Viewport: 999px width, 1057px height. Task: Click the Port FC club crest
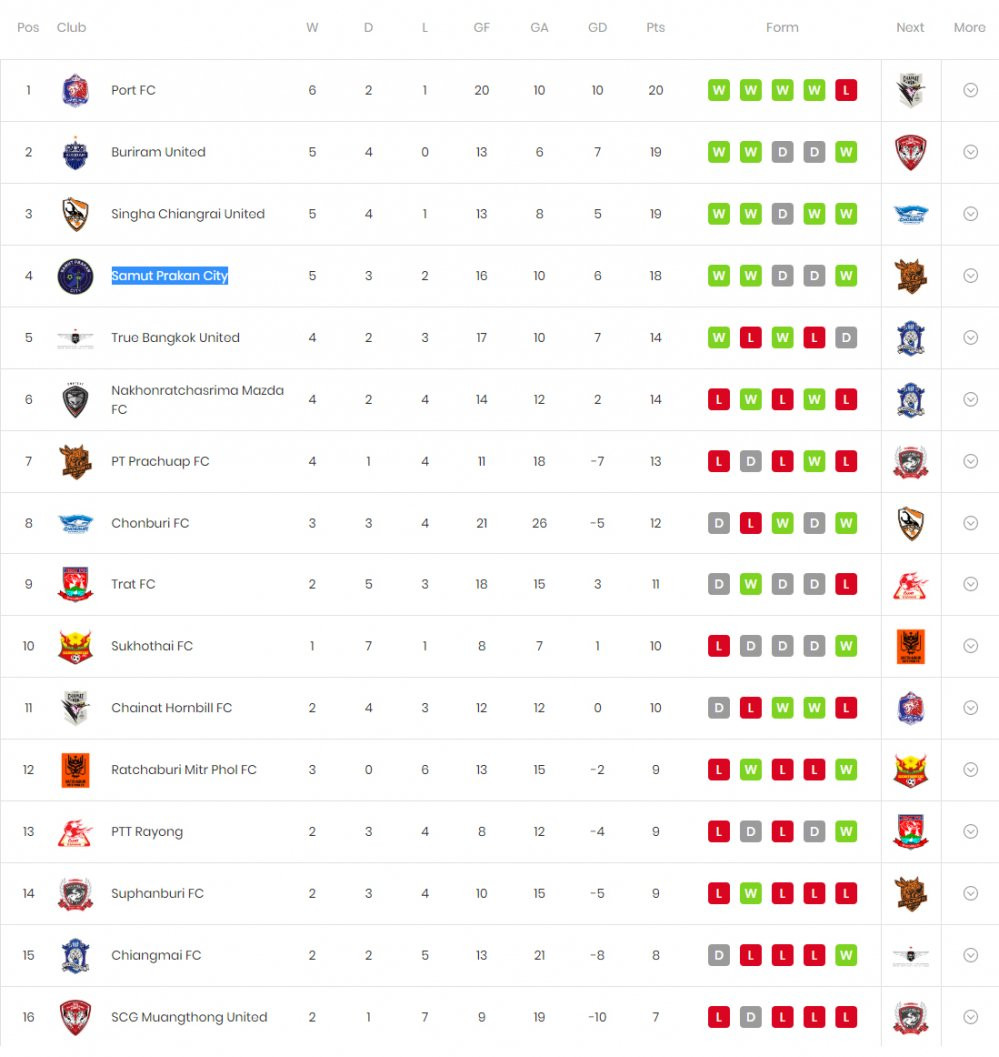pos(75,91)
